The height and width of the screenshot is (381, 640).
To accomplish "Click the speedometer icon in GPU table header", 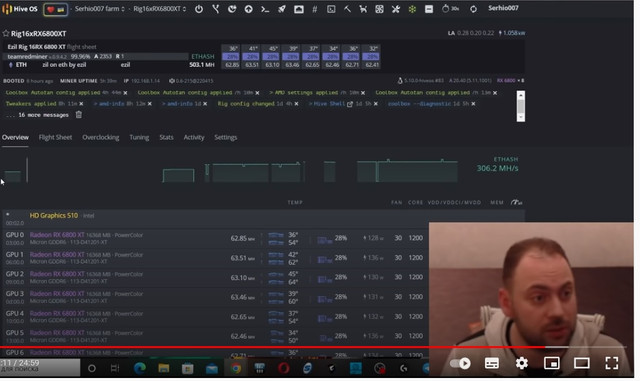I will click(x=516, y=202).
